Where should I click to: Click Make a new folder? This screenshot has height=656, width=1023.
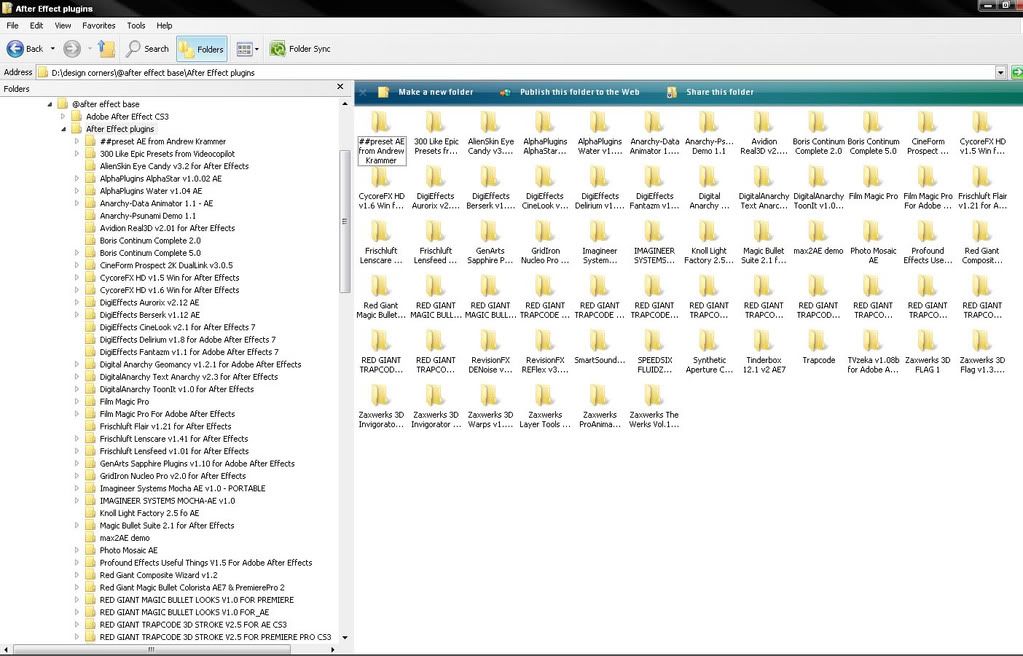pyautogui.click(x=426, y=92)
